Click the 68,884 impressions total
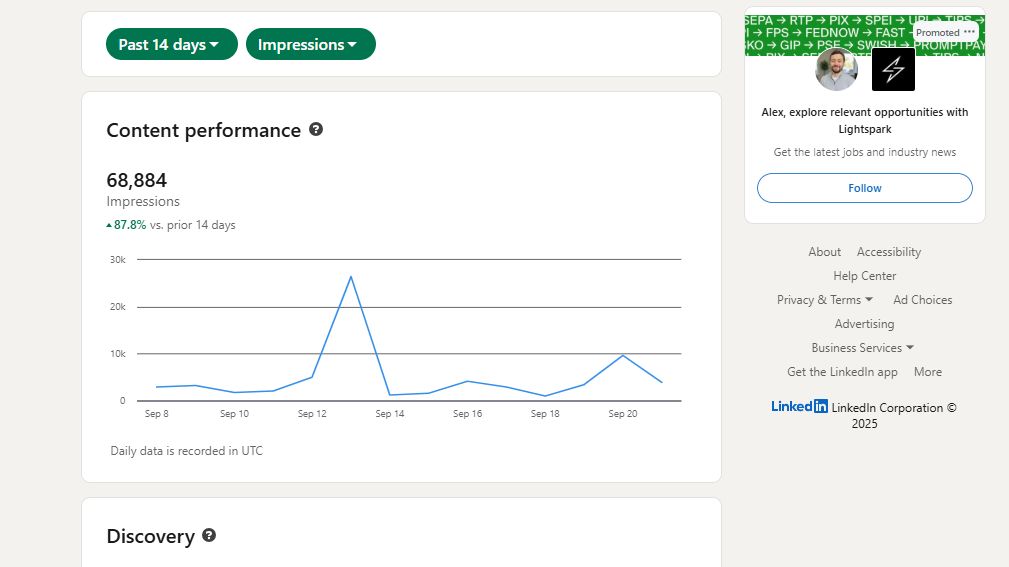1009x567 pixels. [136, 180]
